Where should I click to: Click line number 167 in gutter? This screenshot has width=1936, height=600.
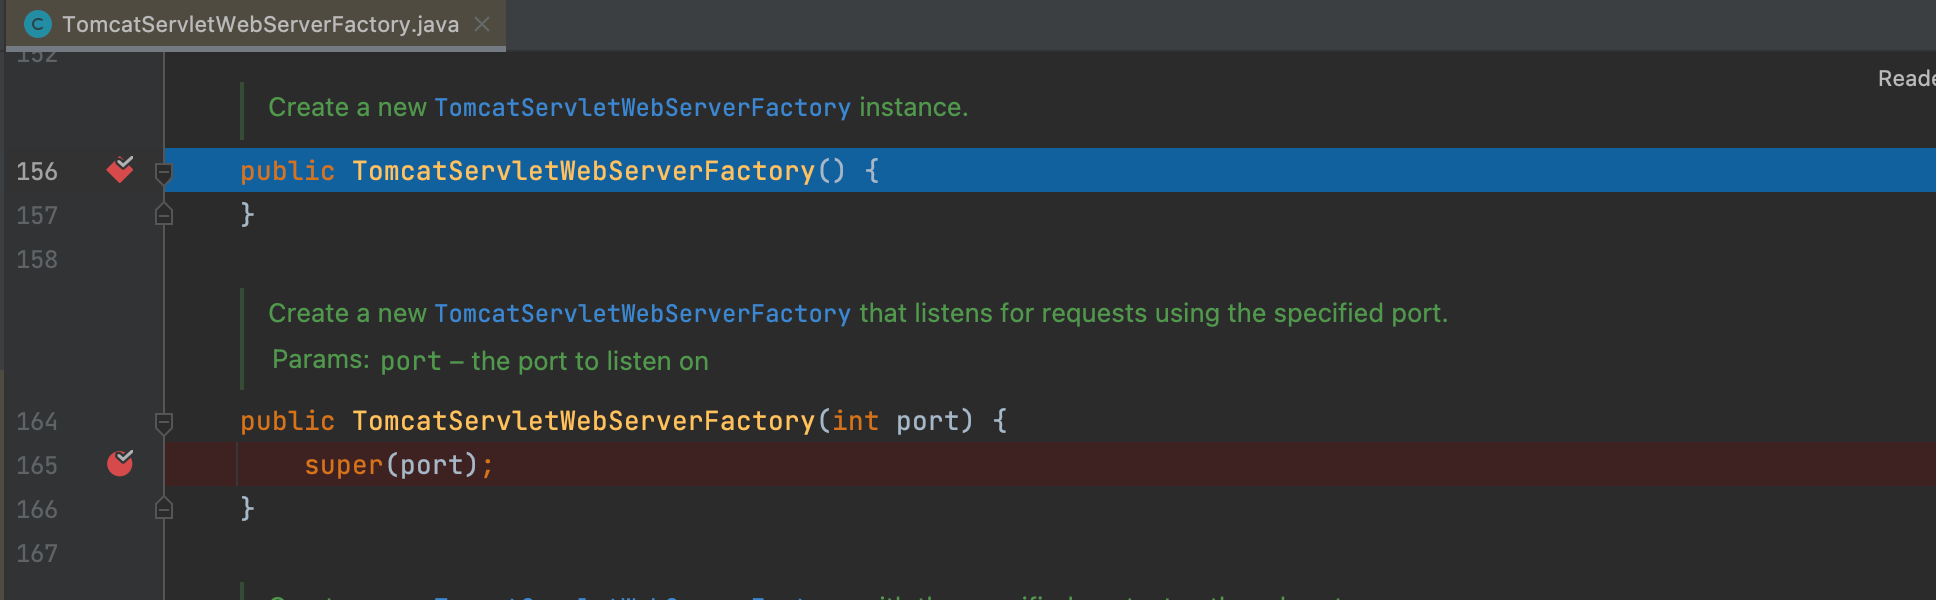37,553
